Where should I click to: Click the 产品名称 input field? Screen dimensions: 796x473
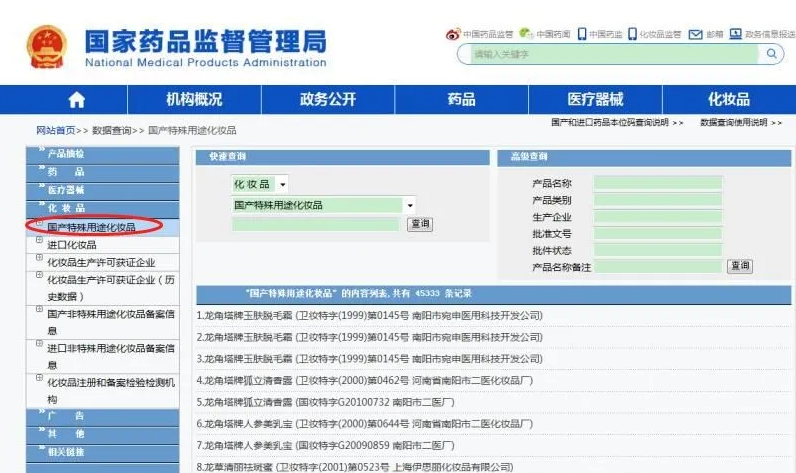tap(658, 183)
